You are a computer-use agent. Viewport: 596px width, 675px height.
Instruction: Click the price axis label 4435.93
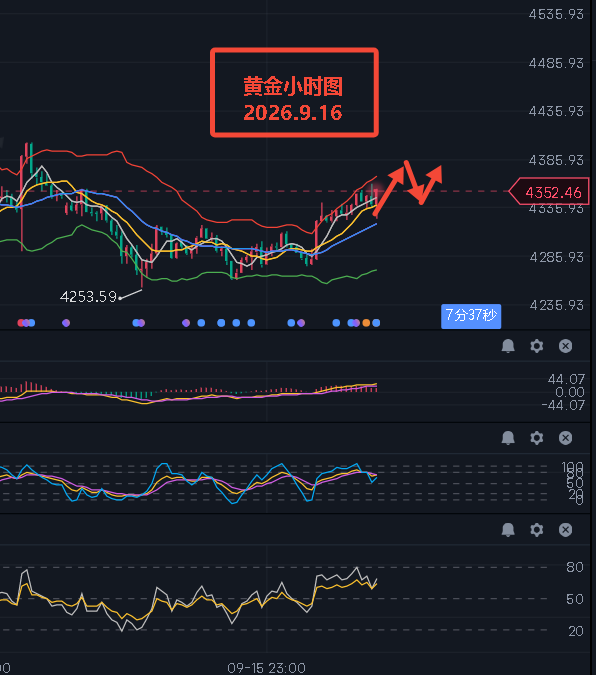point(556,111)
